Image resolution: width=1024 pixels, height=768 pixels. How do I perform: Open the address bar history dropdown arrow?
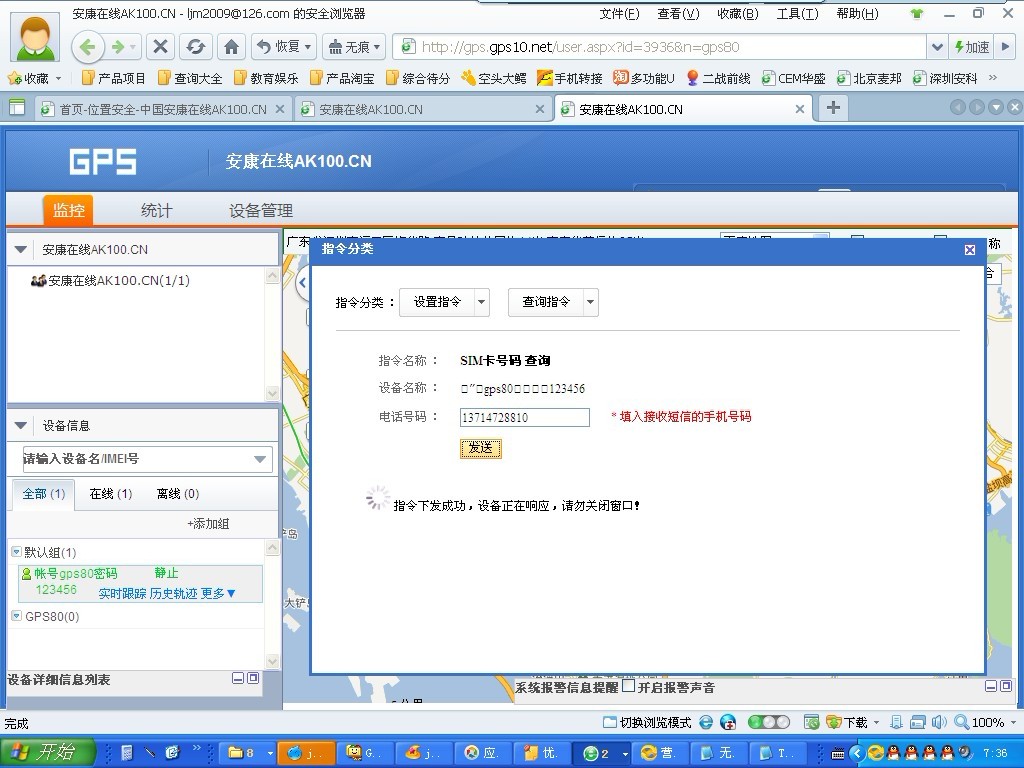[x=936, y=47]
